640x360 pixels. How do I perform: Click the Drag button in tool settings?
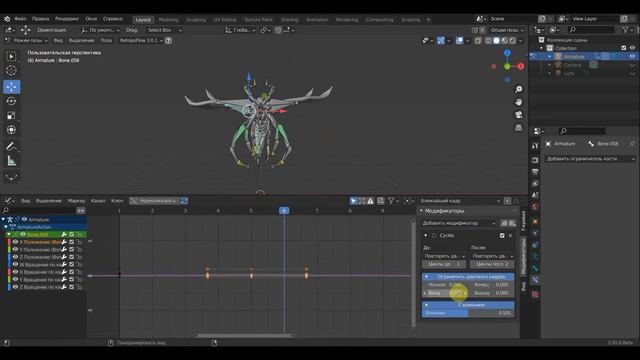pyautogui.click(x=131, y=30)
